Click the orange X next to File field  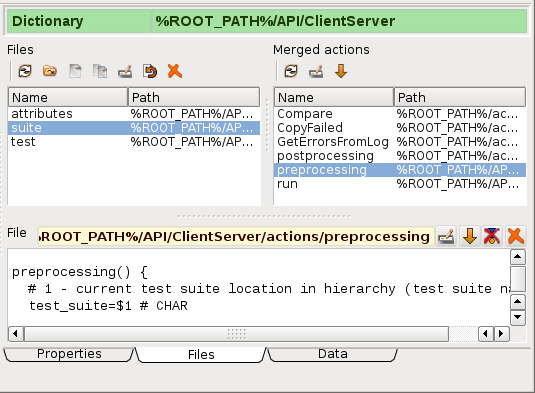[x=516, y=236]
